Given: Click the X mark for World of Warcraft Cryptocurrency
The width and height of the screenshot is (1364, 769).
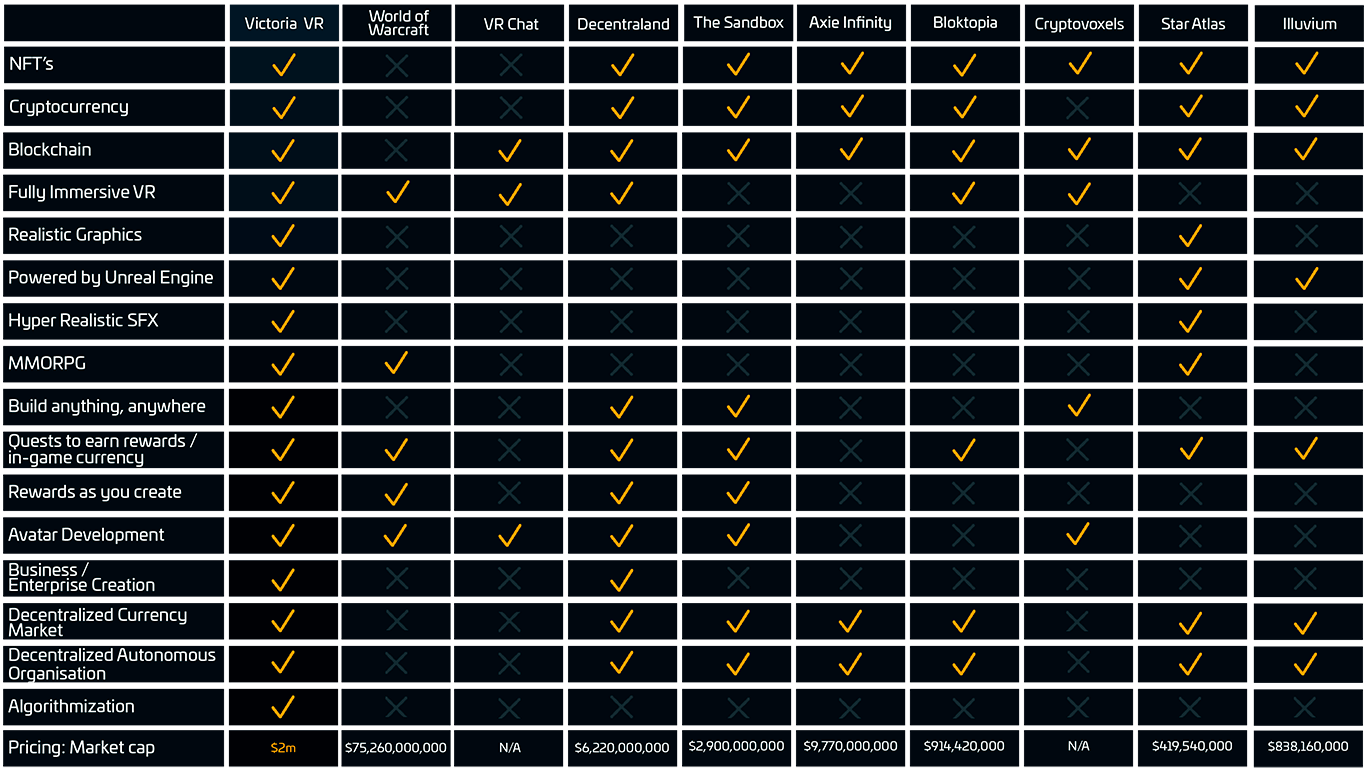Looking at the screenshot, I should coord(396,107).
